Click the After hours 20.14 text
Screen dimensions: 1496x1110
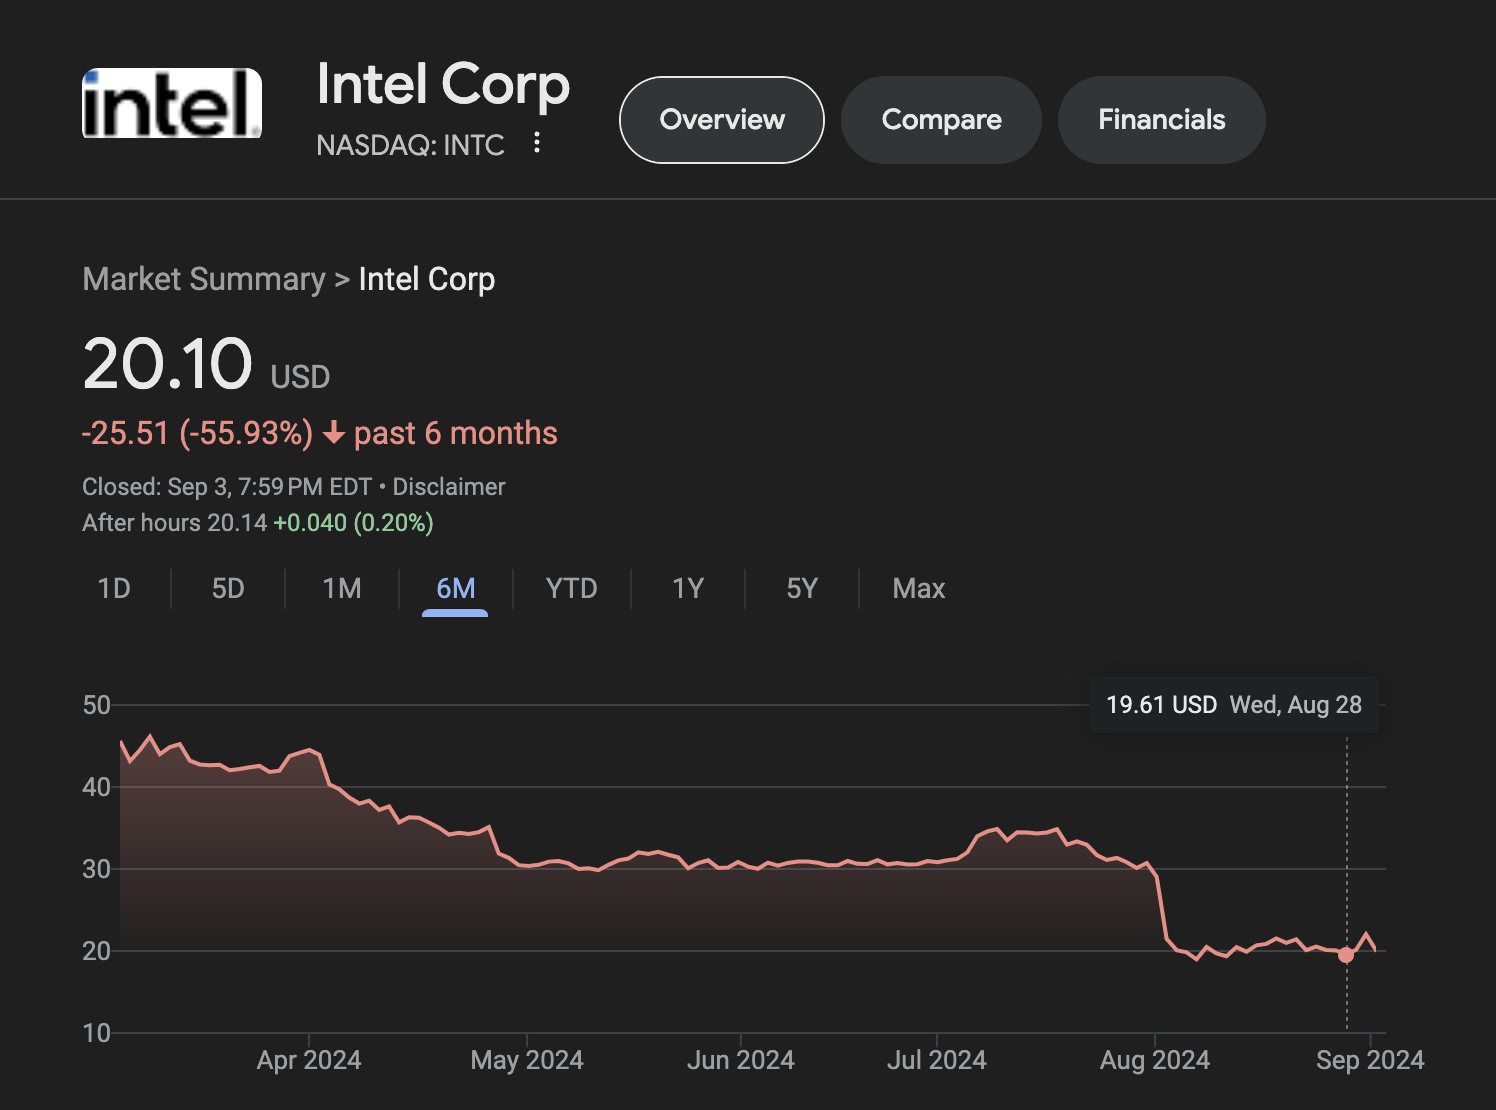pos(174,523)
